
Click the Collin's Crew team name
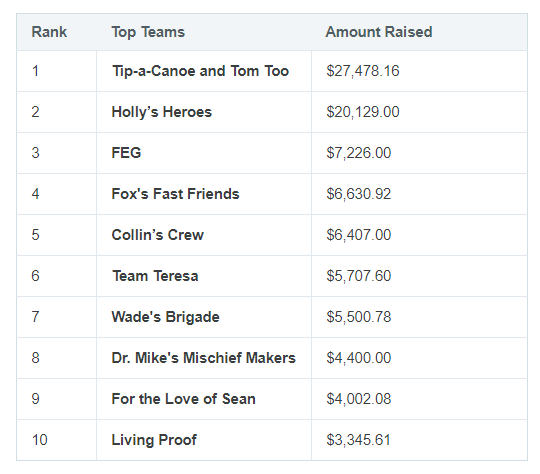click(x=158, y=235)
